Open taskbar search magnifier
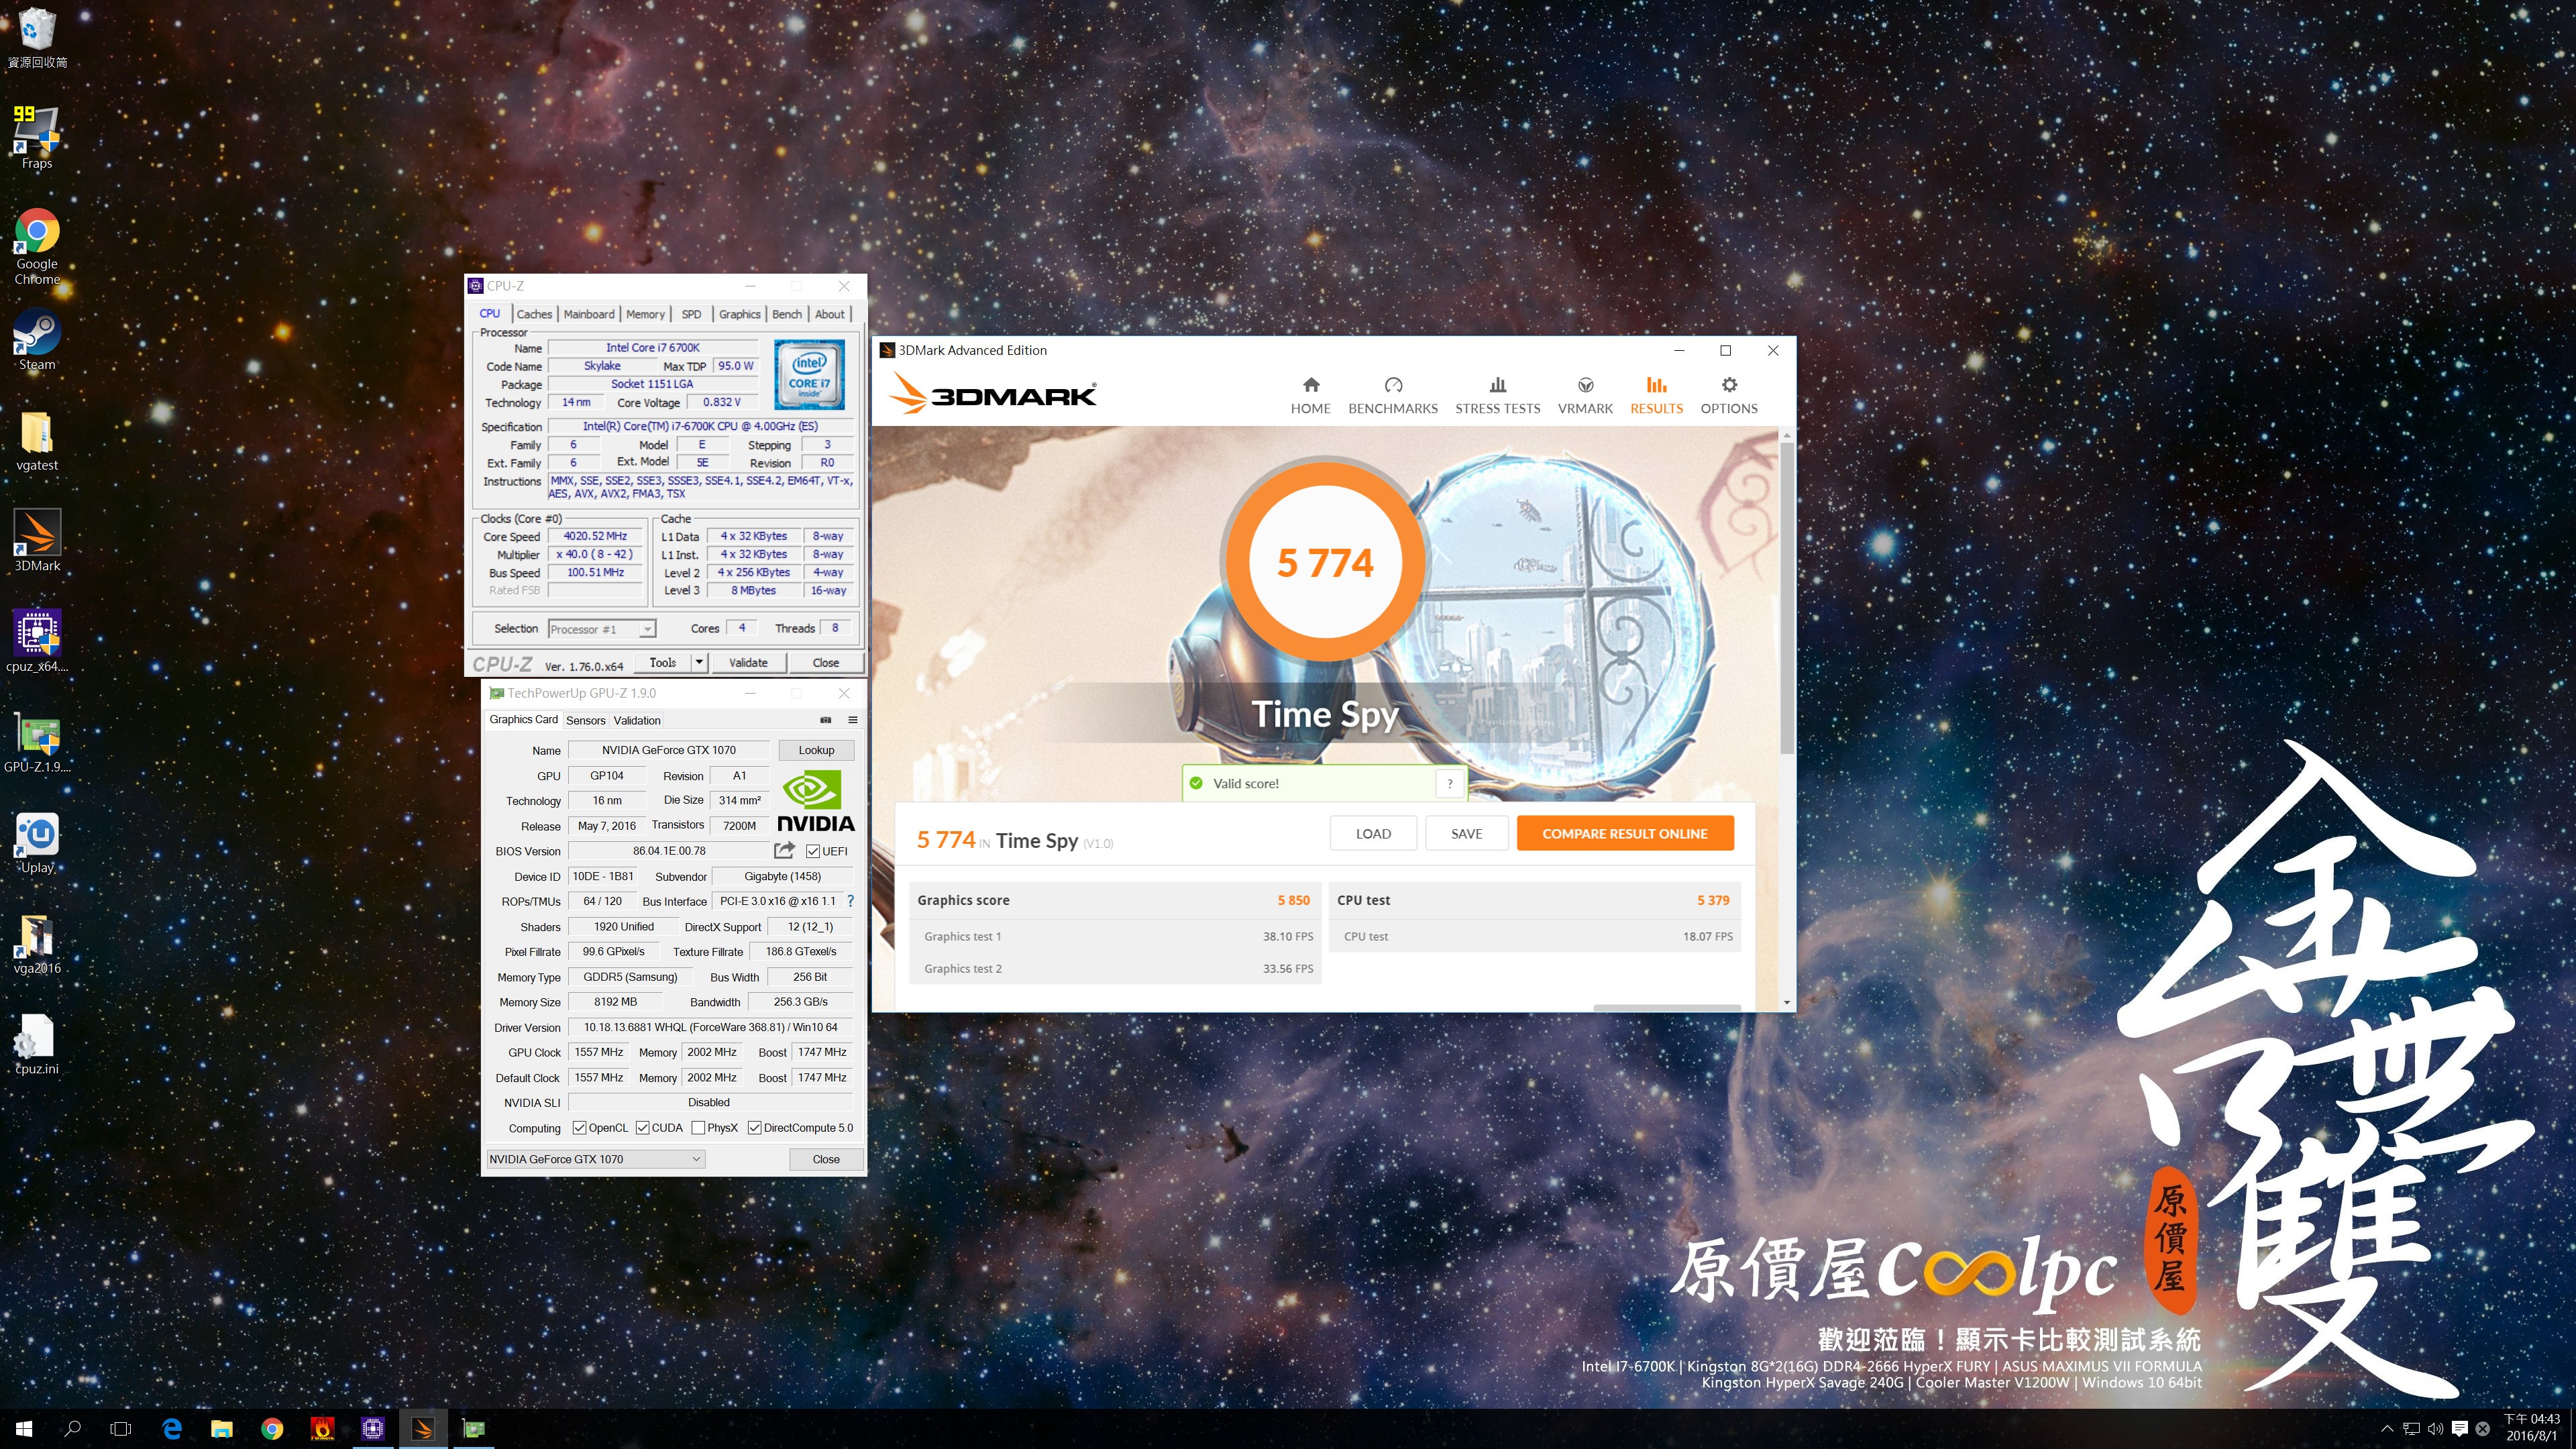 (72, 1429)
